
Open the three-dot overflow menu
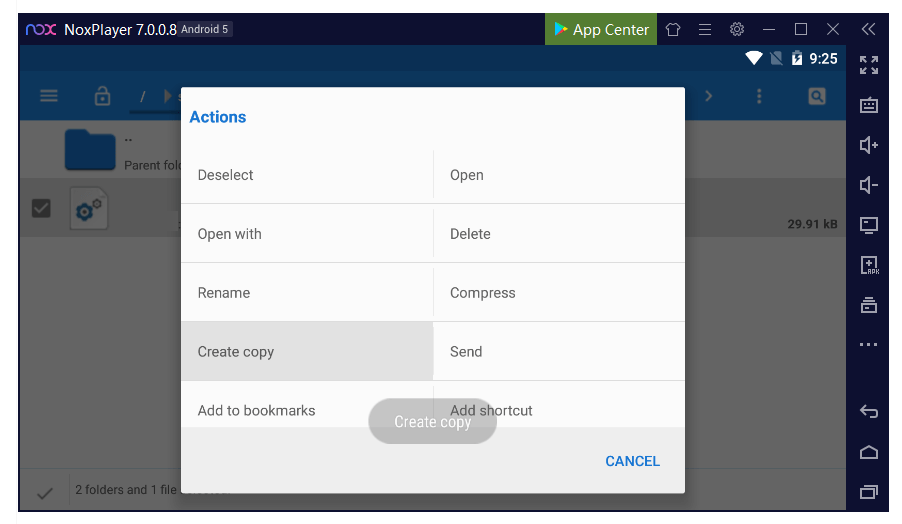[x=759, y=96]
